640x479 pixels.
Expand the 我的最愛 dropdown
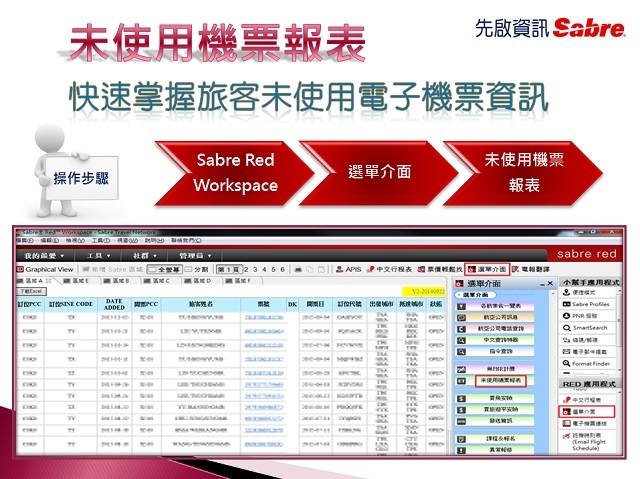tap(44, 256)
